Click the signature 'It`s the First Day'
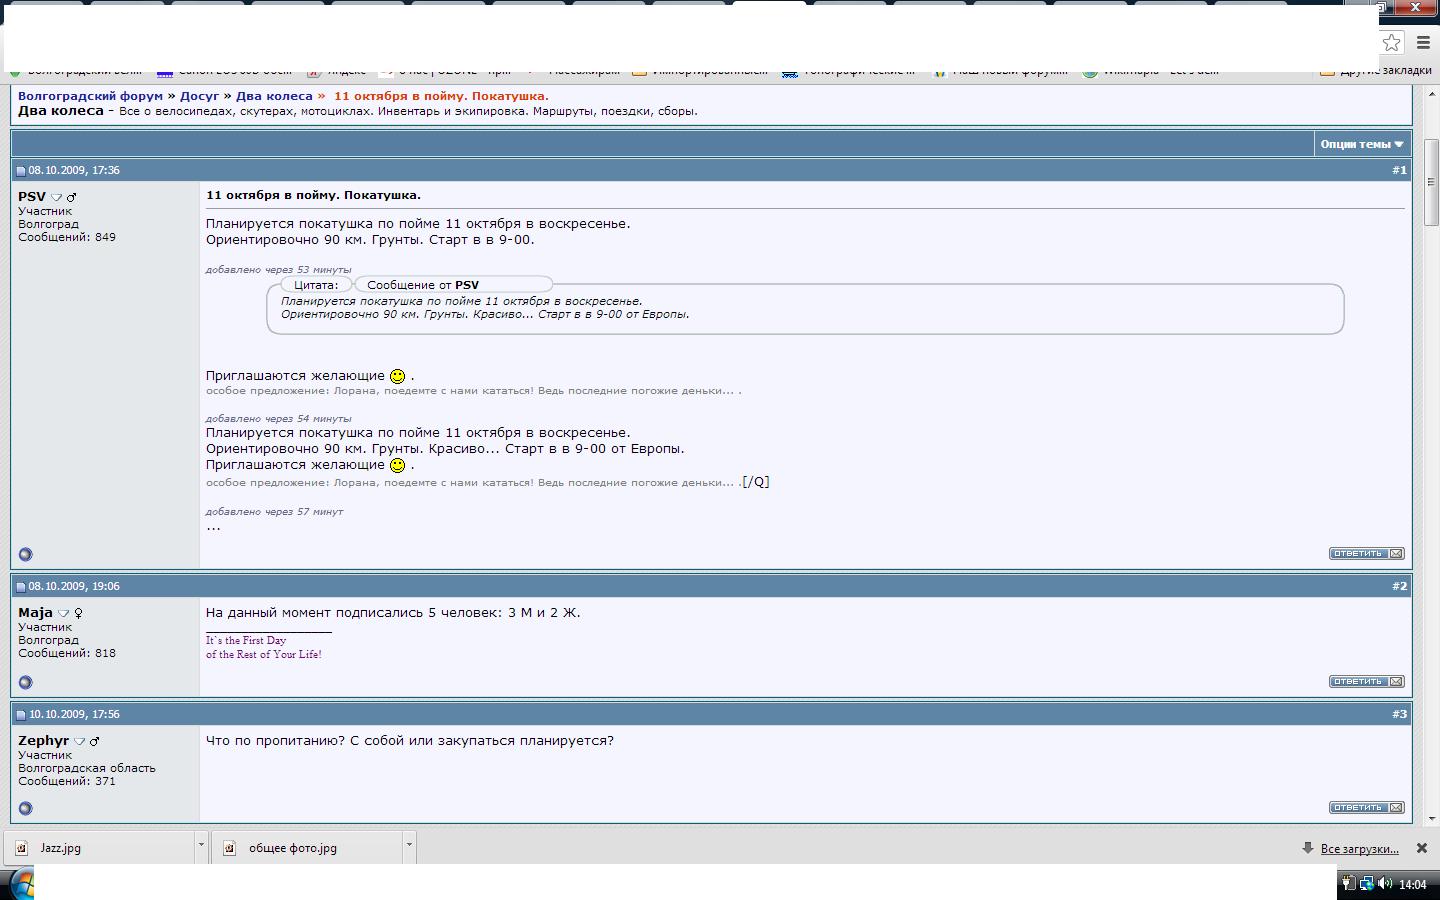The height and width of the screenshot is (900, 1440). coord(246,640)
